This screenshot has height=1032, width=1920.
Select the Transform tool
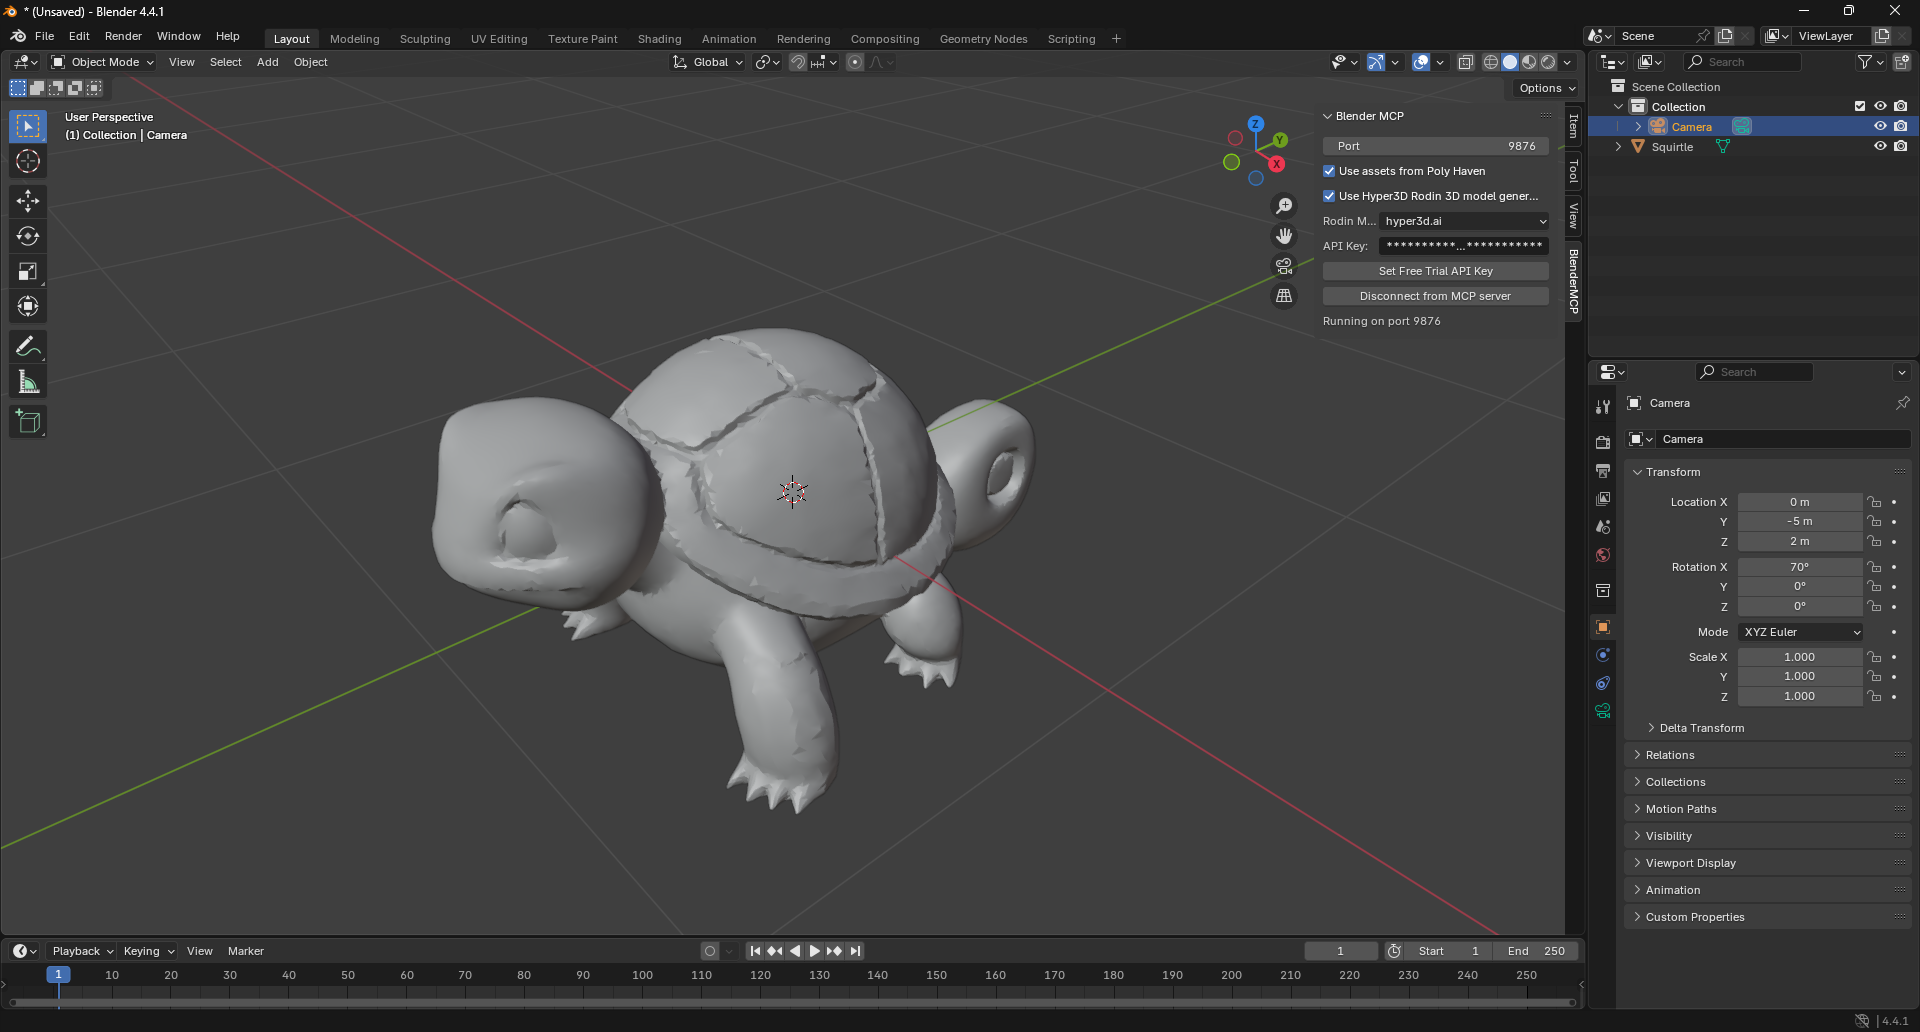coord(28,306)
